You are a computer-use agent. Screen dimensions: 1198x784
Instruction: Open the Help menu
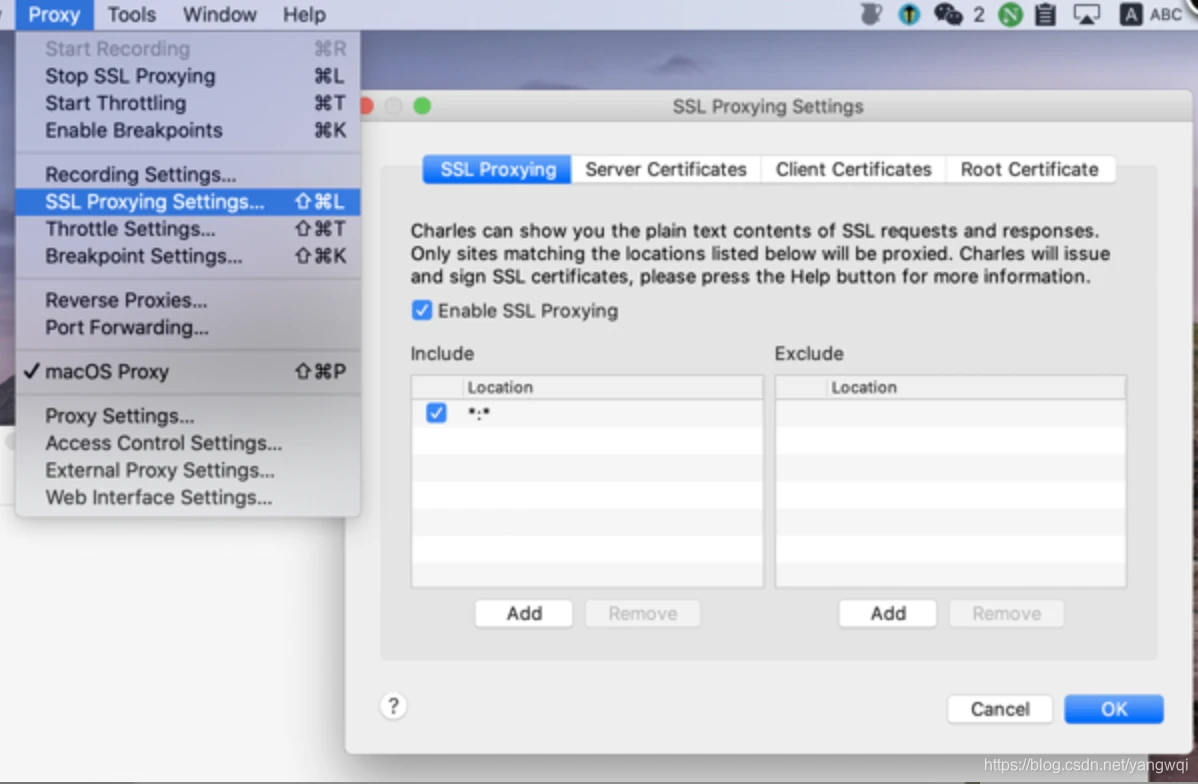[304, 15]
